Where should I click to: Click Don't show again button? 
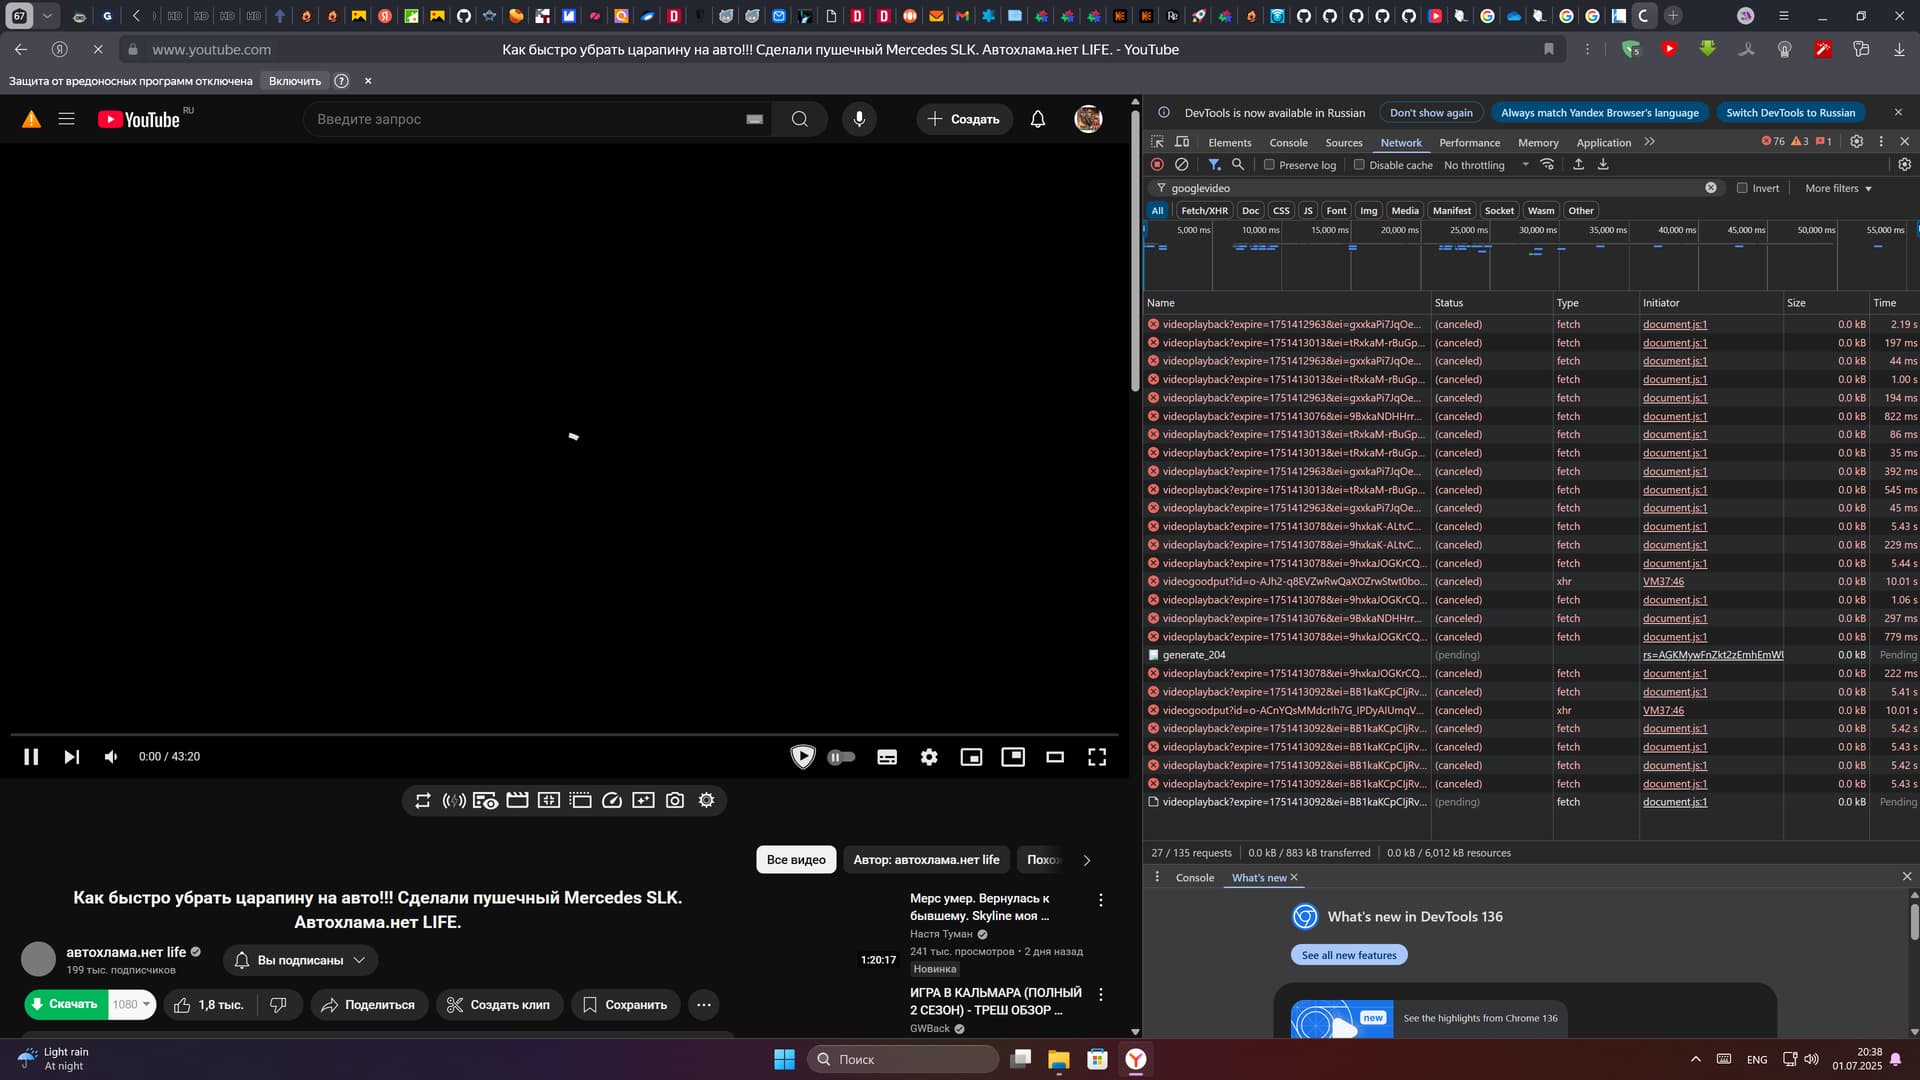point(1431,113)
